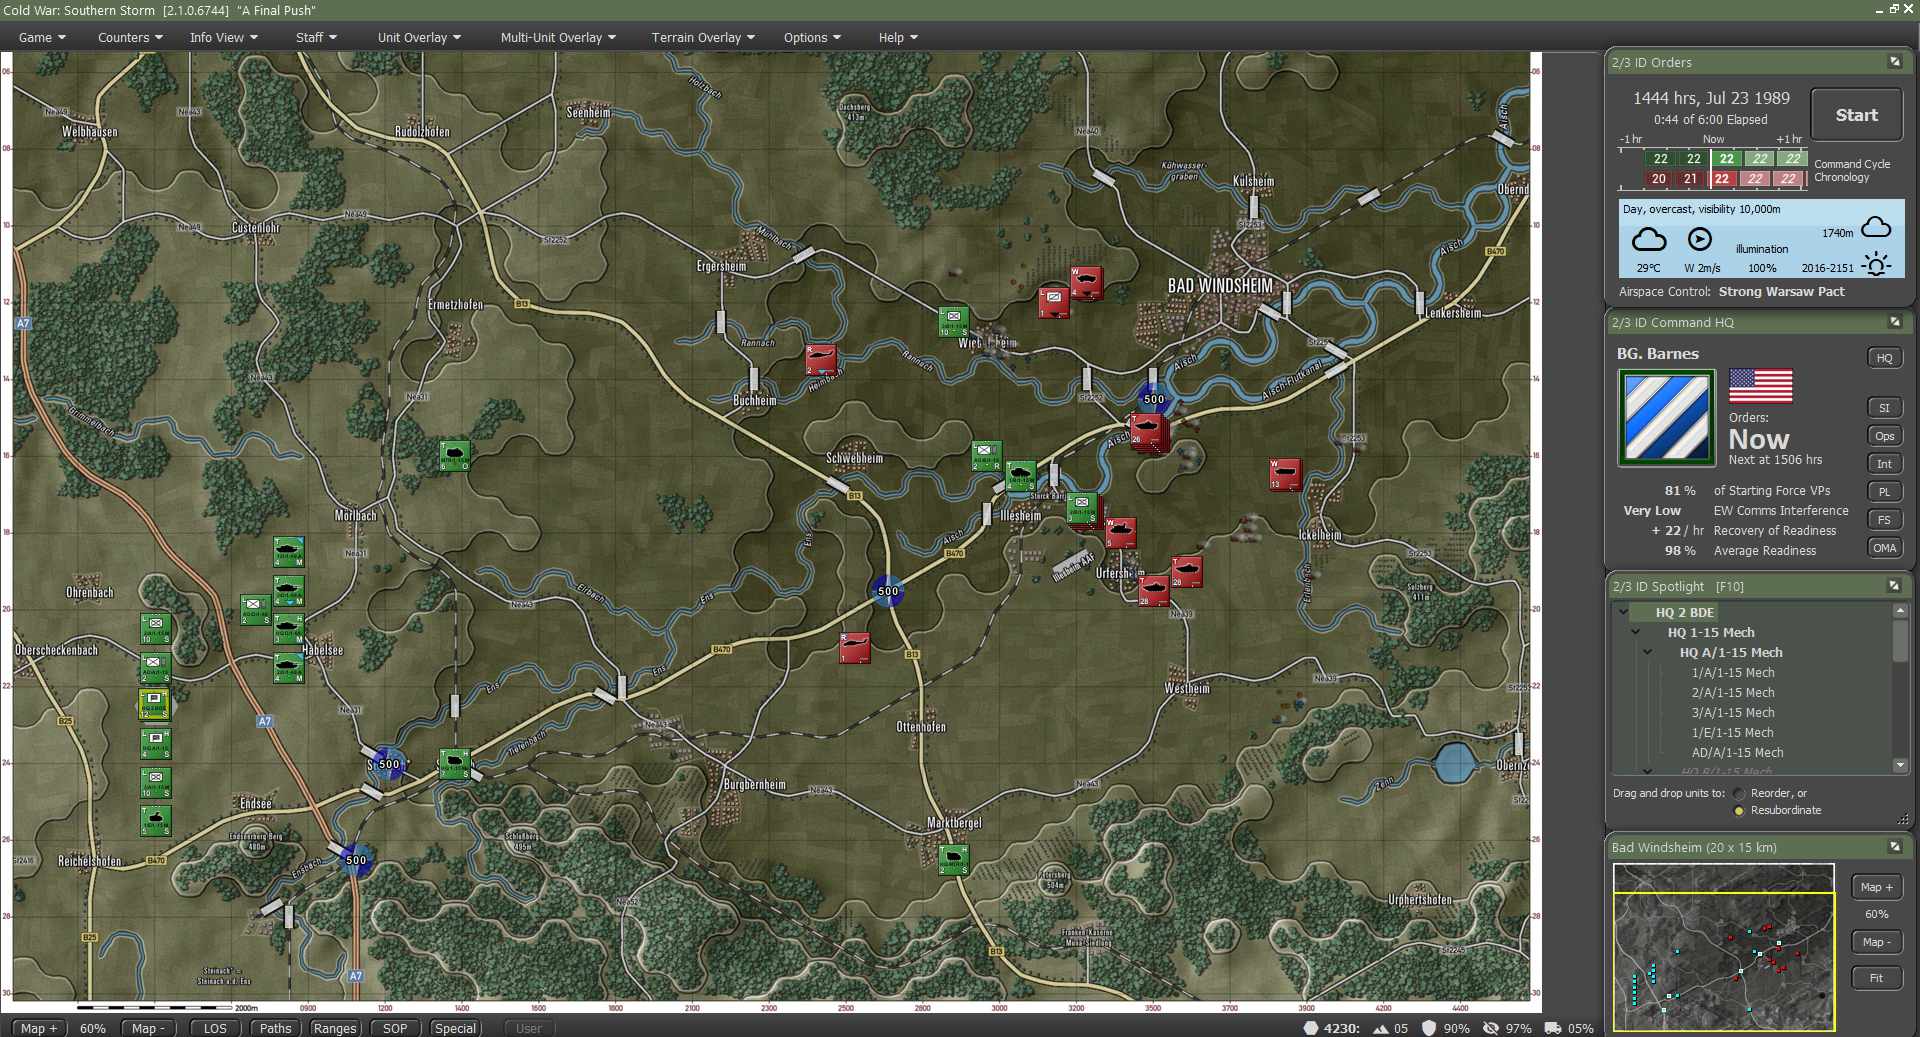
Task: Open the FS staff report
Action: click(1884, 520)
